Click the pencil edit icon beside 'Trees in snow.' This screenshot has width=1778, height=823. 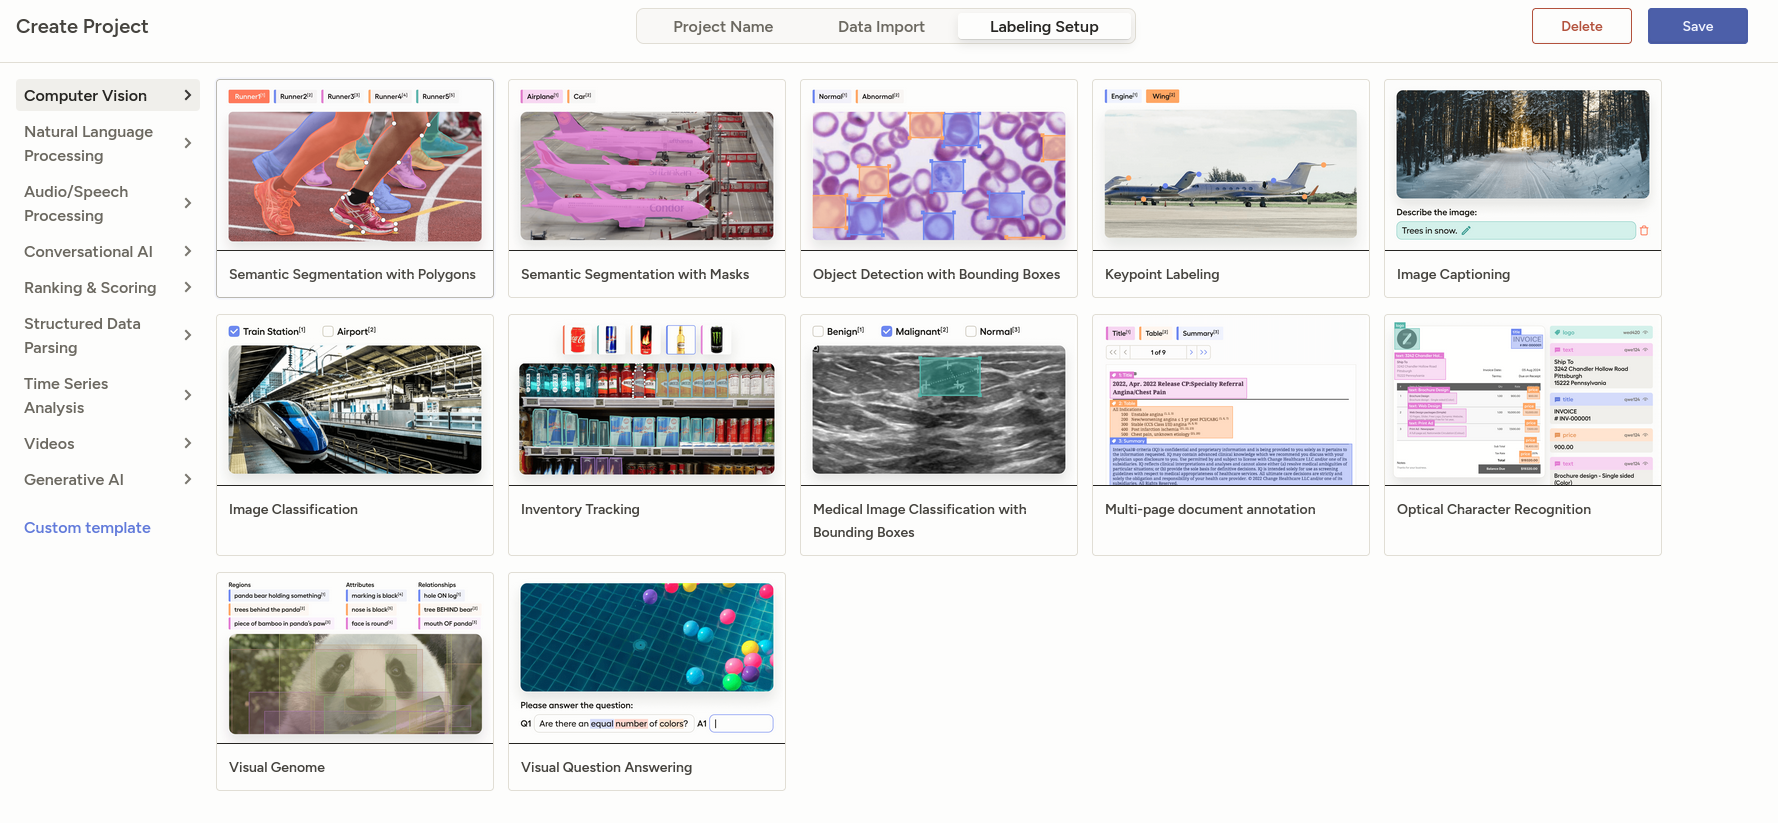click(x=1466, y=231)
